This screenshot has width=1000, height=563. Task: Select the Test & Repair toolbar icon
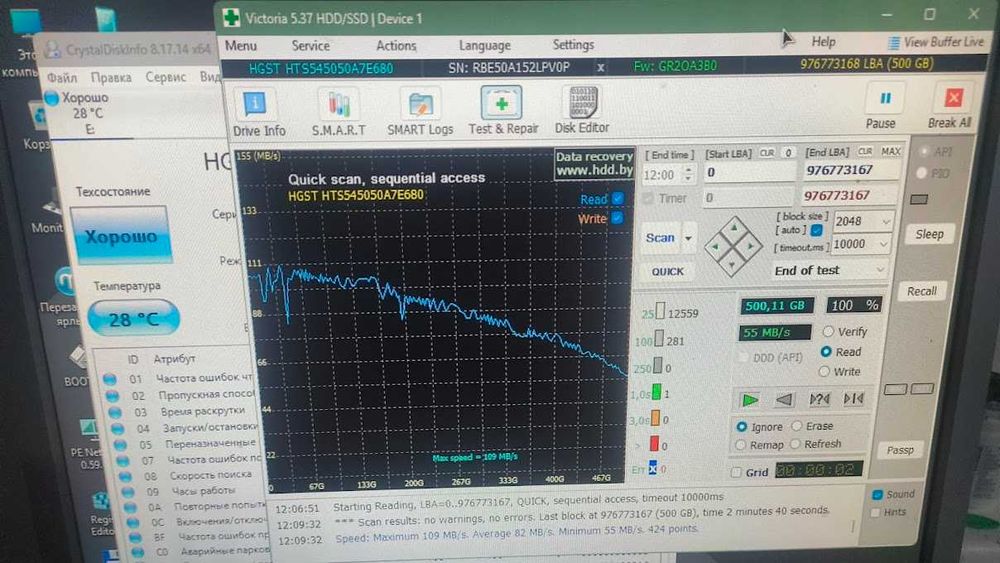(x=502, y=103)
